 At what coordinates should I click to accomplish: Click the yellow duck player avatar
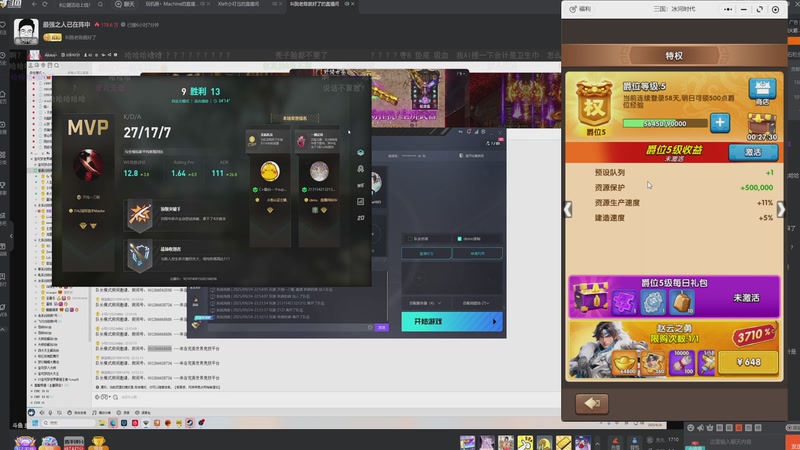(x=269, y=171)
